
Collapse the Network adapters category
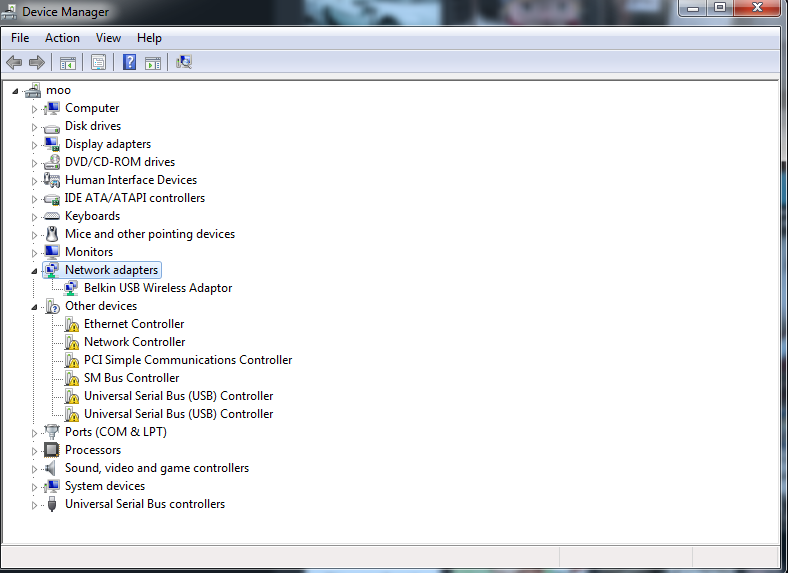coord(34,271)
